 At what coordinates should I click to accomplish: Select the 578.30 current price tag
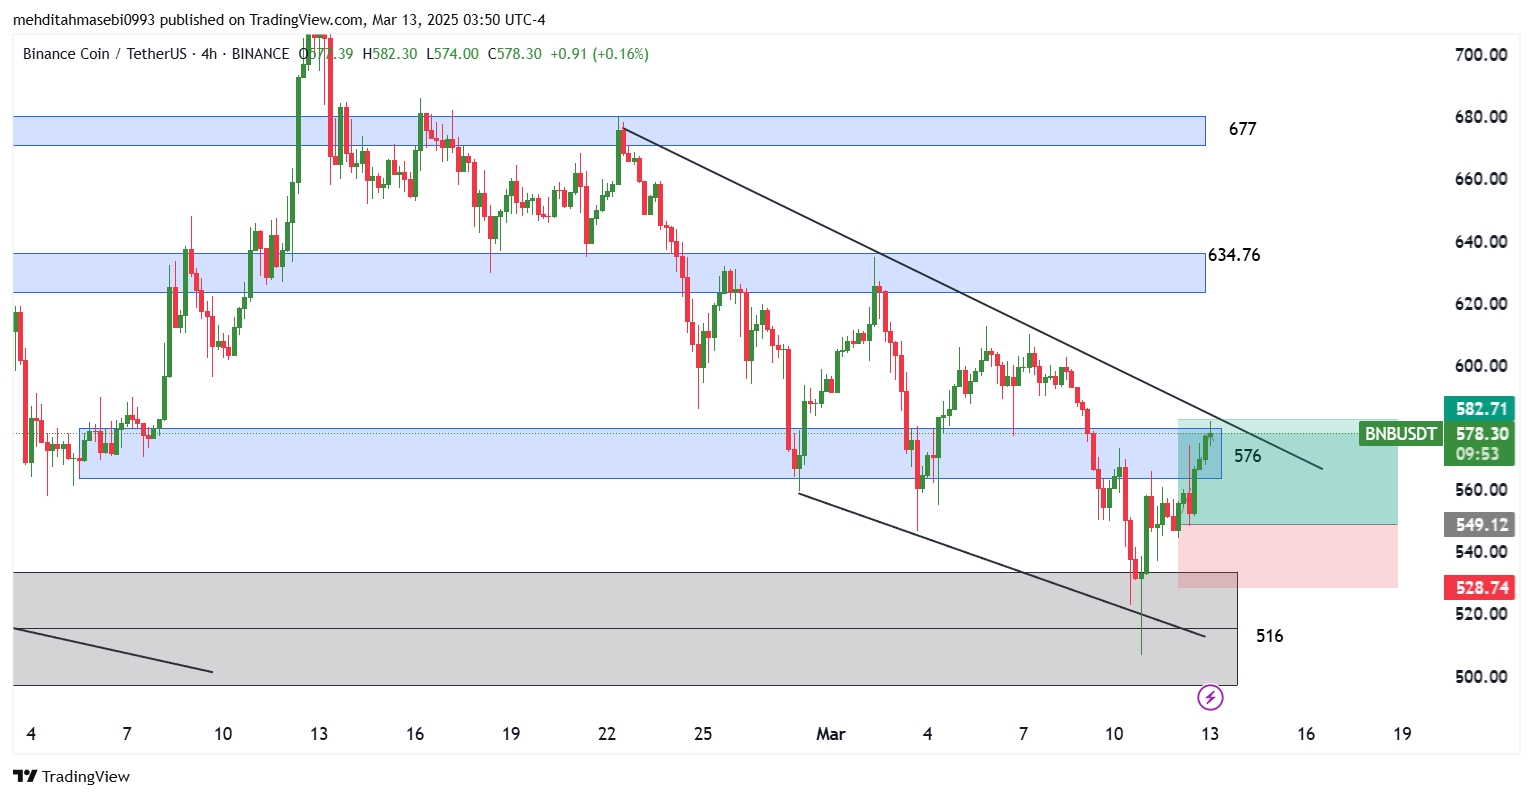click(1479, 434)
